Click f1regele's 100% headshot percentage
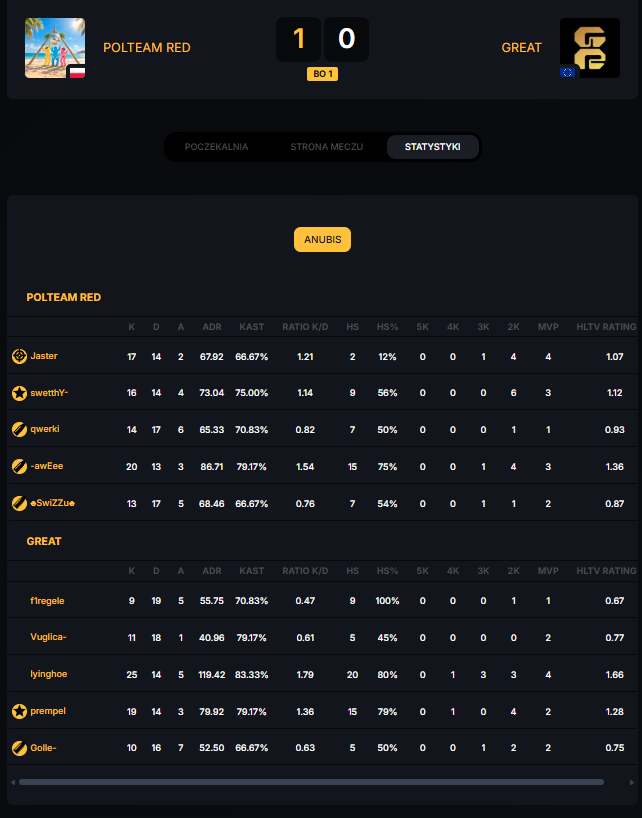Viewport: 642px width, 818px height. tap(387, 601)
